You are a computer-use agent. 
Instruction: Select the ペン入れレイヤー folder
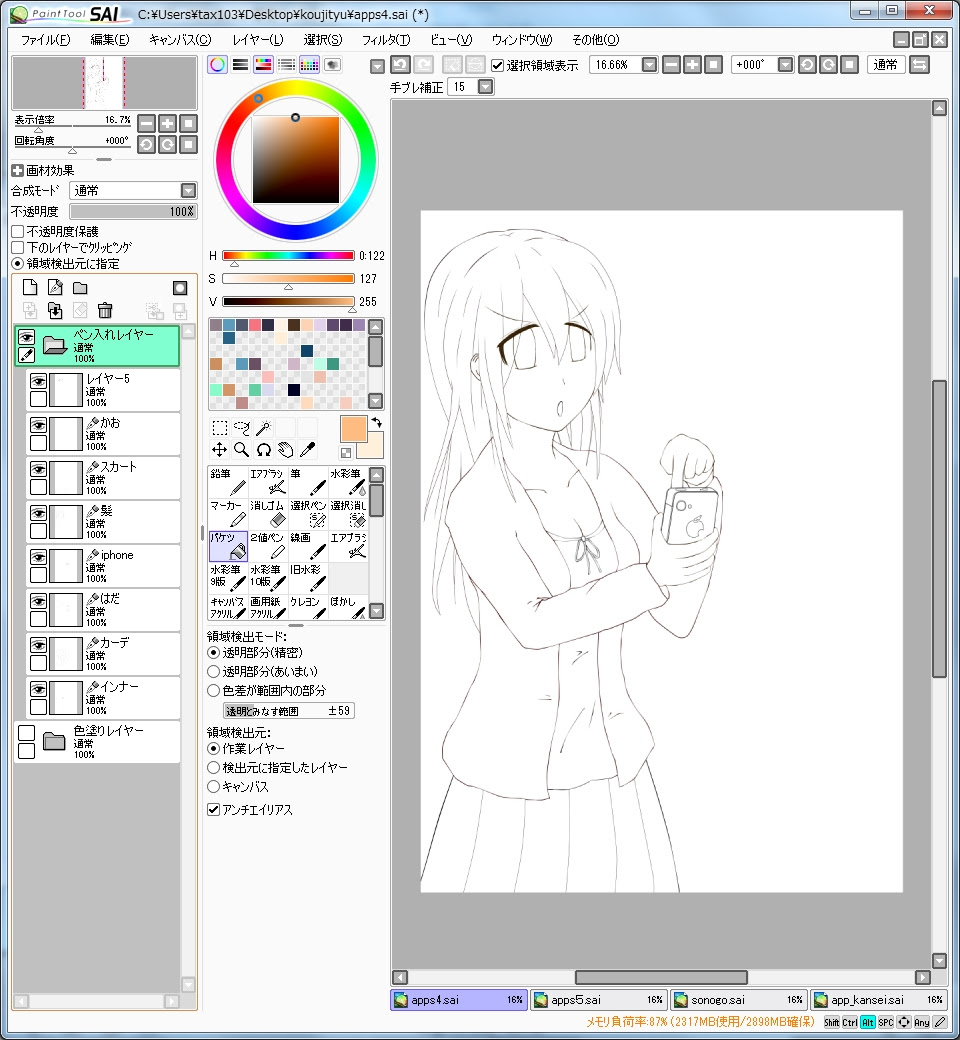(97, 346)
